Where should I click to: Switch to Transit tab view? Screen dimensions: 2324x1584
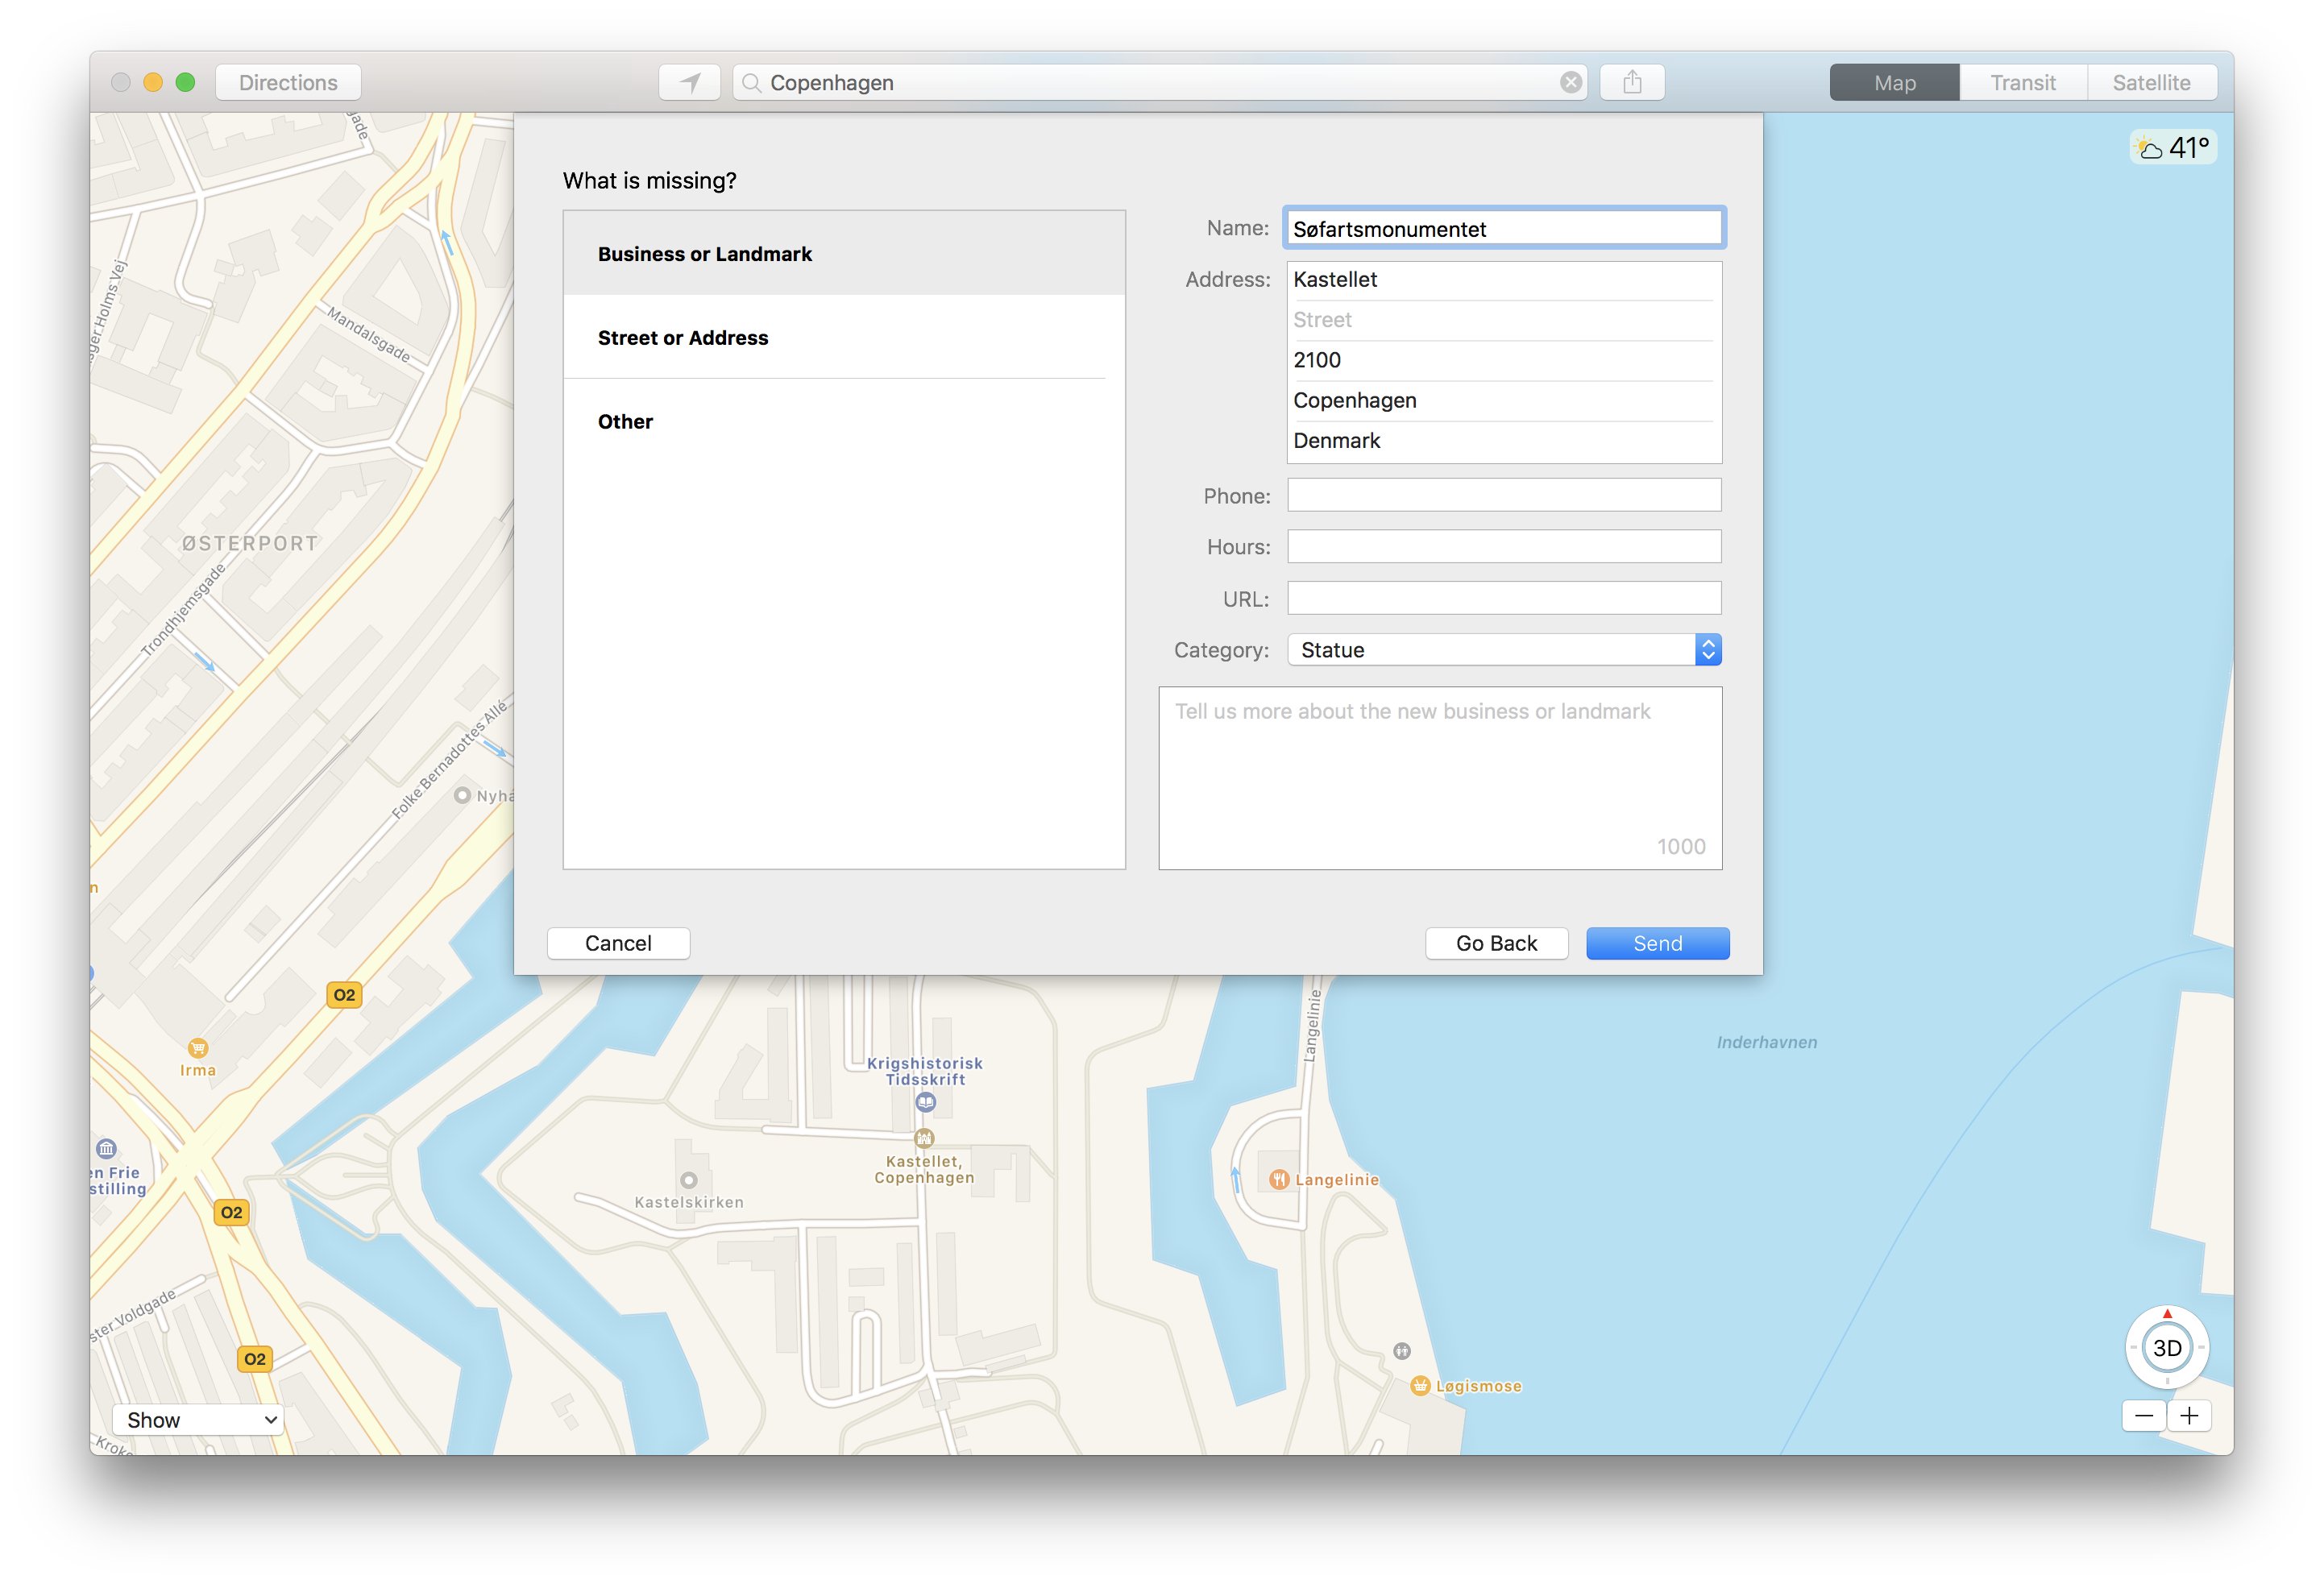[2022, 80]
